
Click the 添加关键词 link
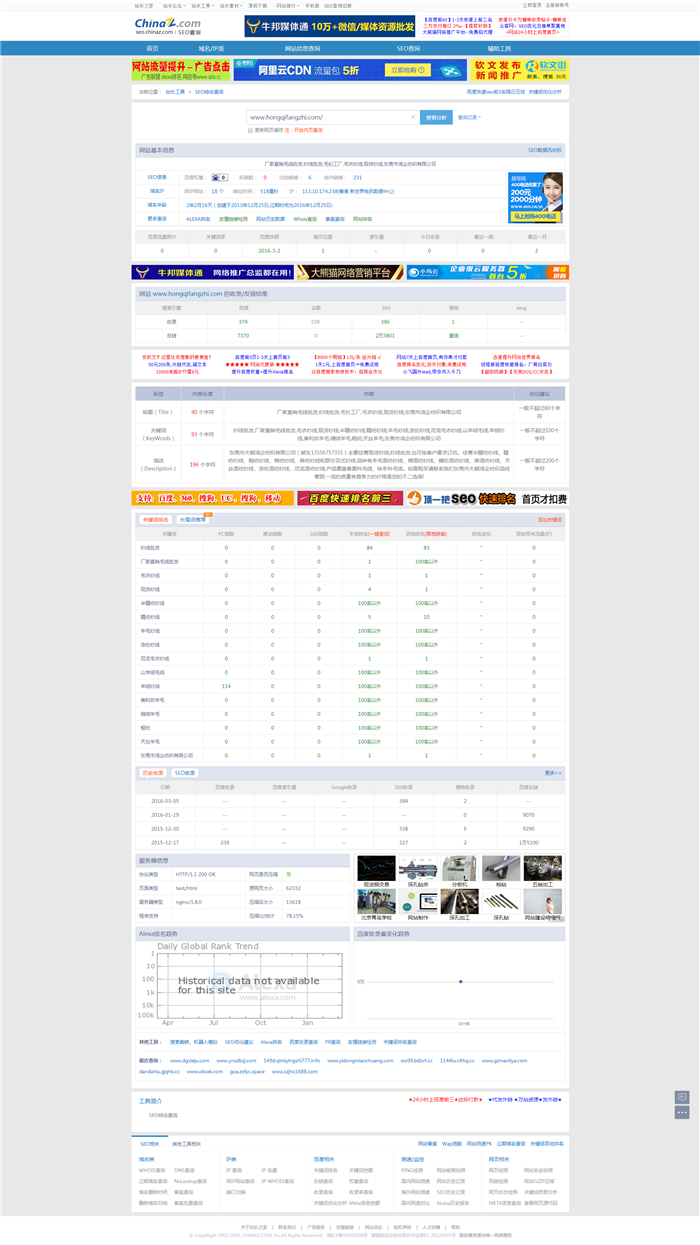pos(549,520)
